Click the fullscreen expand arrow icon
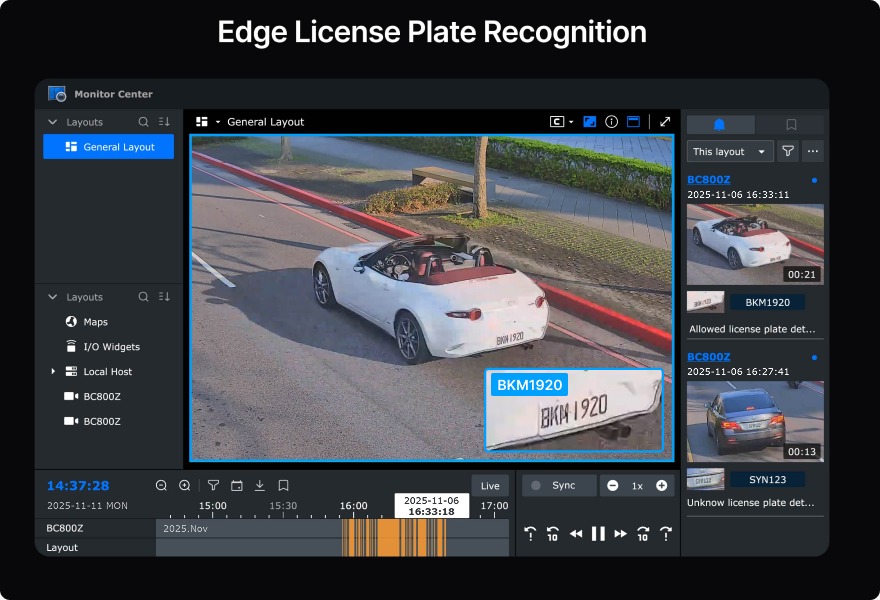The width and height of the screenshot is (880, 600). [x=665, y=122]
